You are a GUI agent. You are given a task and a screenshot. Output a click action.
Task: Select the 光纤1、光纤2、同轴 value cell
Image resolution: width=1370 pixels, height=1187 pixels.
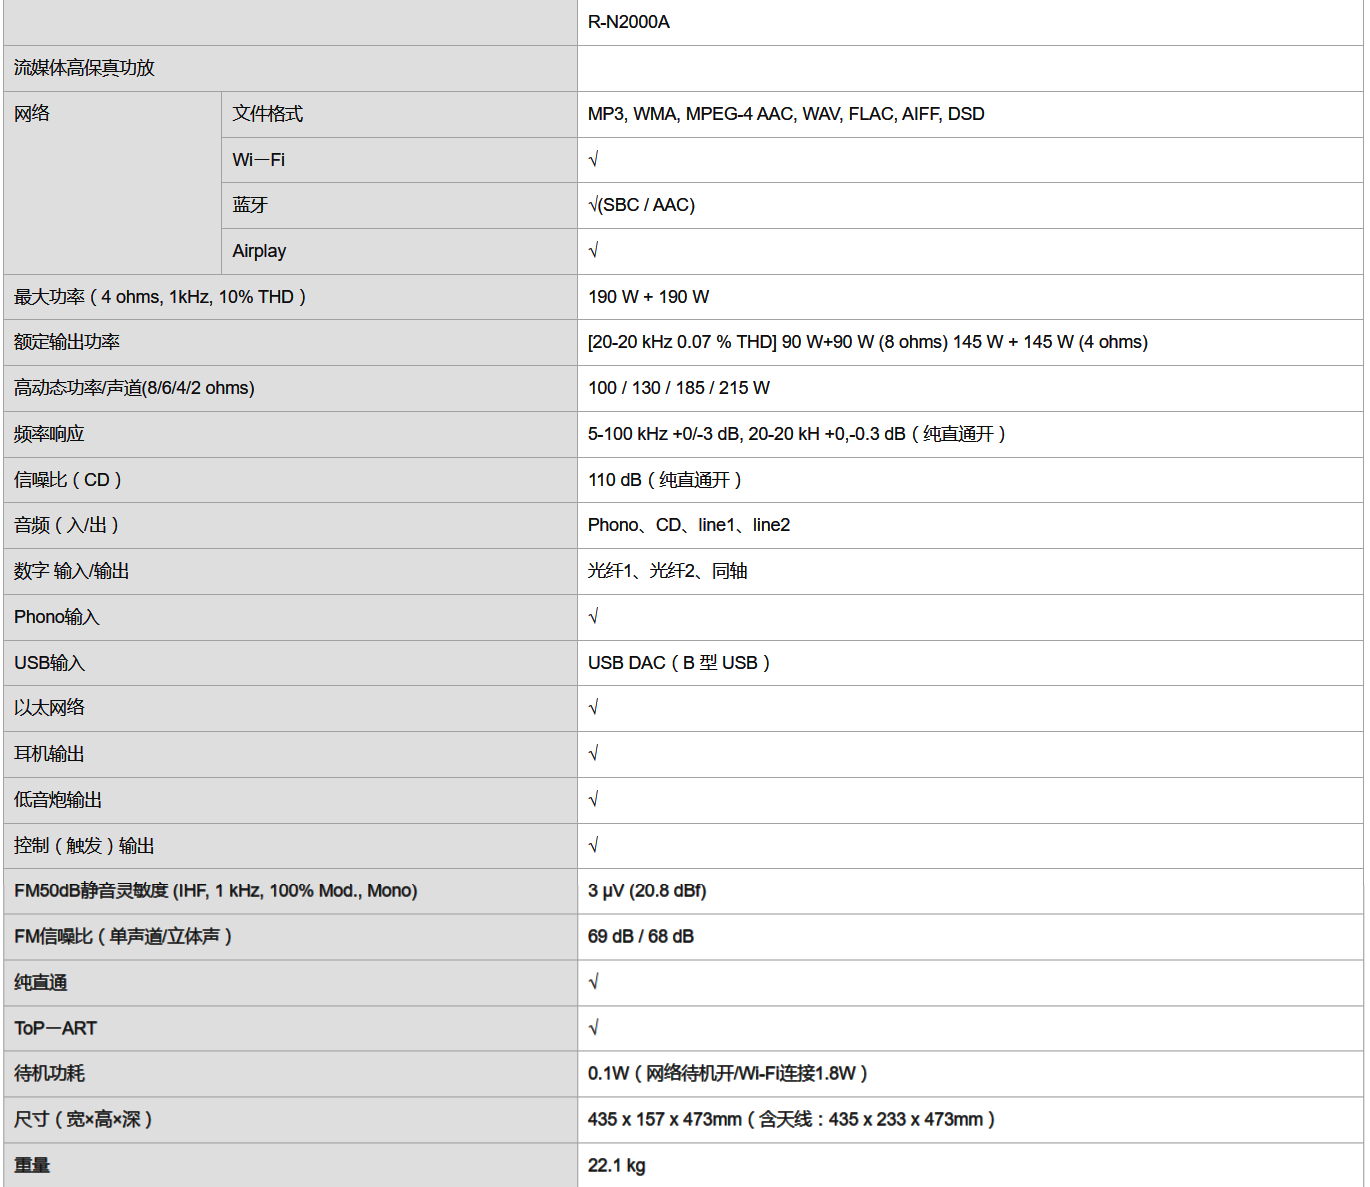pyautogui.click(x=668, y=571)
